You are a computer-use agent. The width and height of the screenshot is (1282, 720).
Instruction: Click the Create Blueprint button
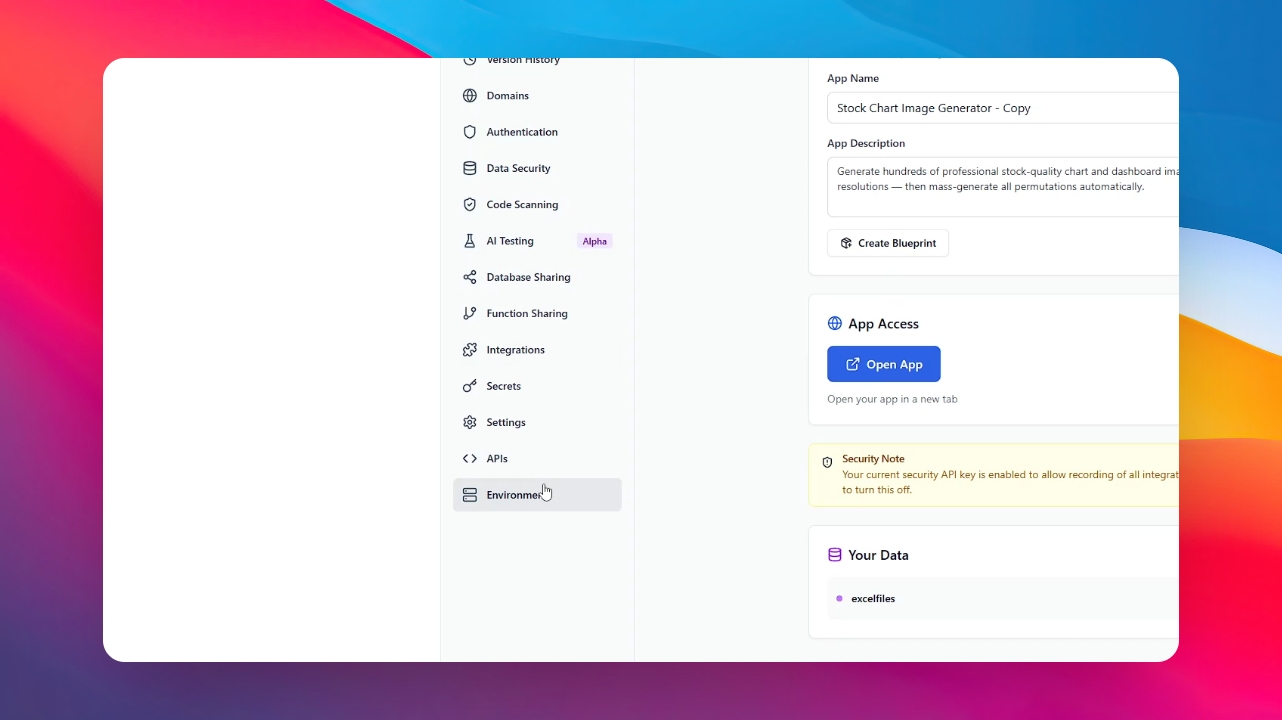[x=888, y=243]
